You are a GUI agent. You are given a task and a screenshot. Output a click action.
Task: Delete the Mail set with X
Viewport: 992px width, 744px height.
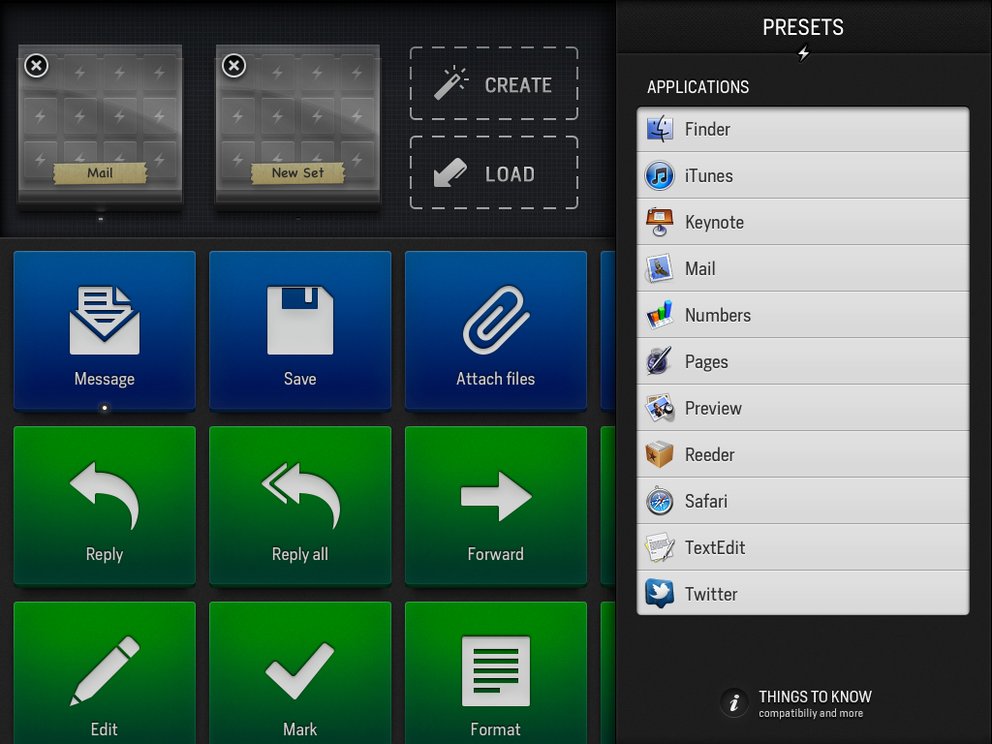pyautogui.click(x=36, y=66)
